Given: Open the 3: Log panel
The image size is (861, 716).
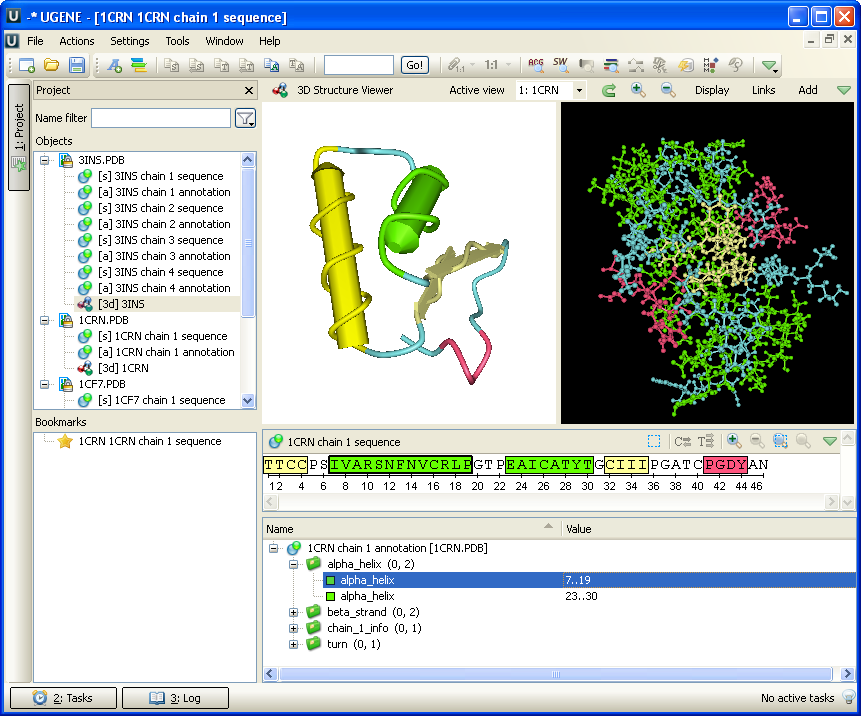Looking at the screenshot, I should (x=175, y=698).
